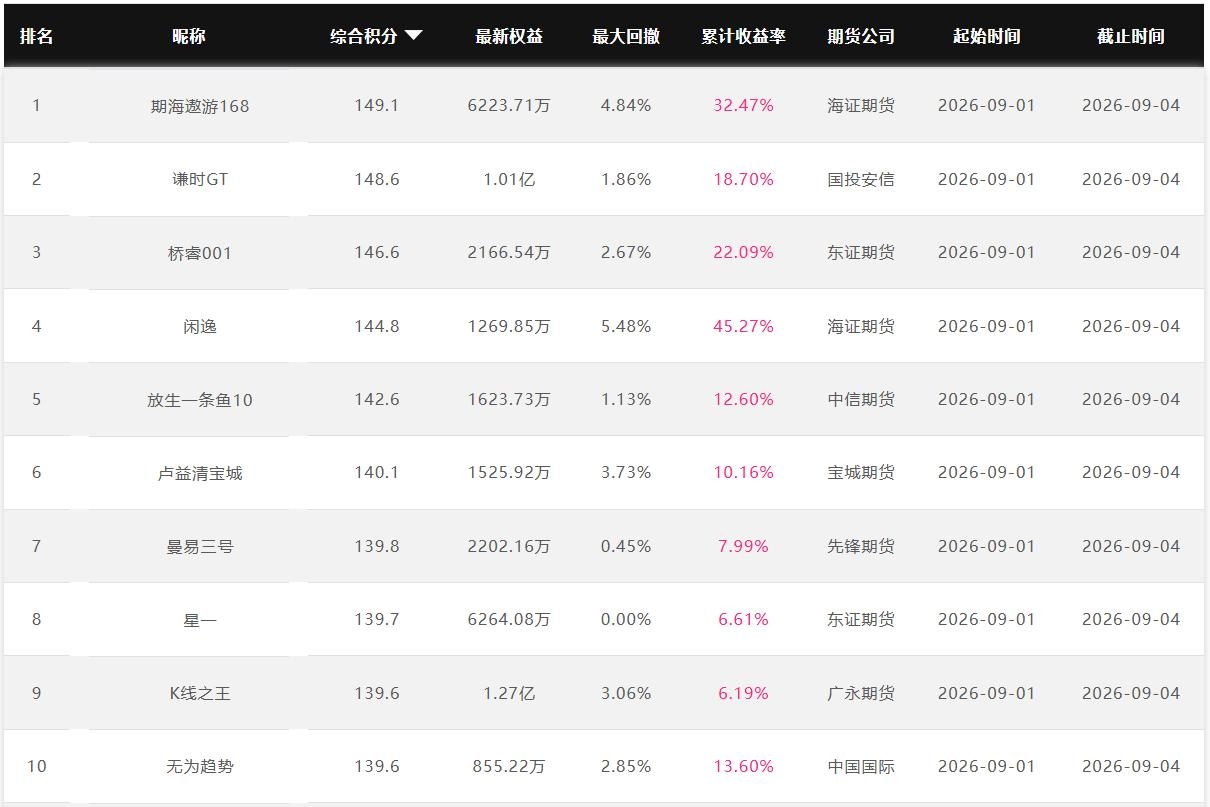Click the 45.27% cumulative return value

pyautogui.click(x=743, y=326)
